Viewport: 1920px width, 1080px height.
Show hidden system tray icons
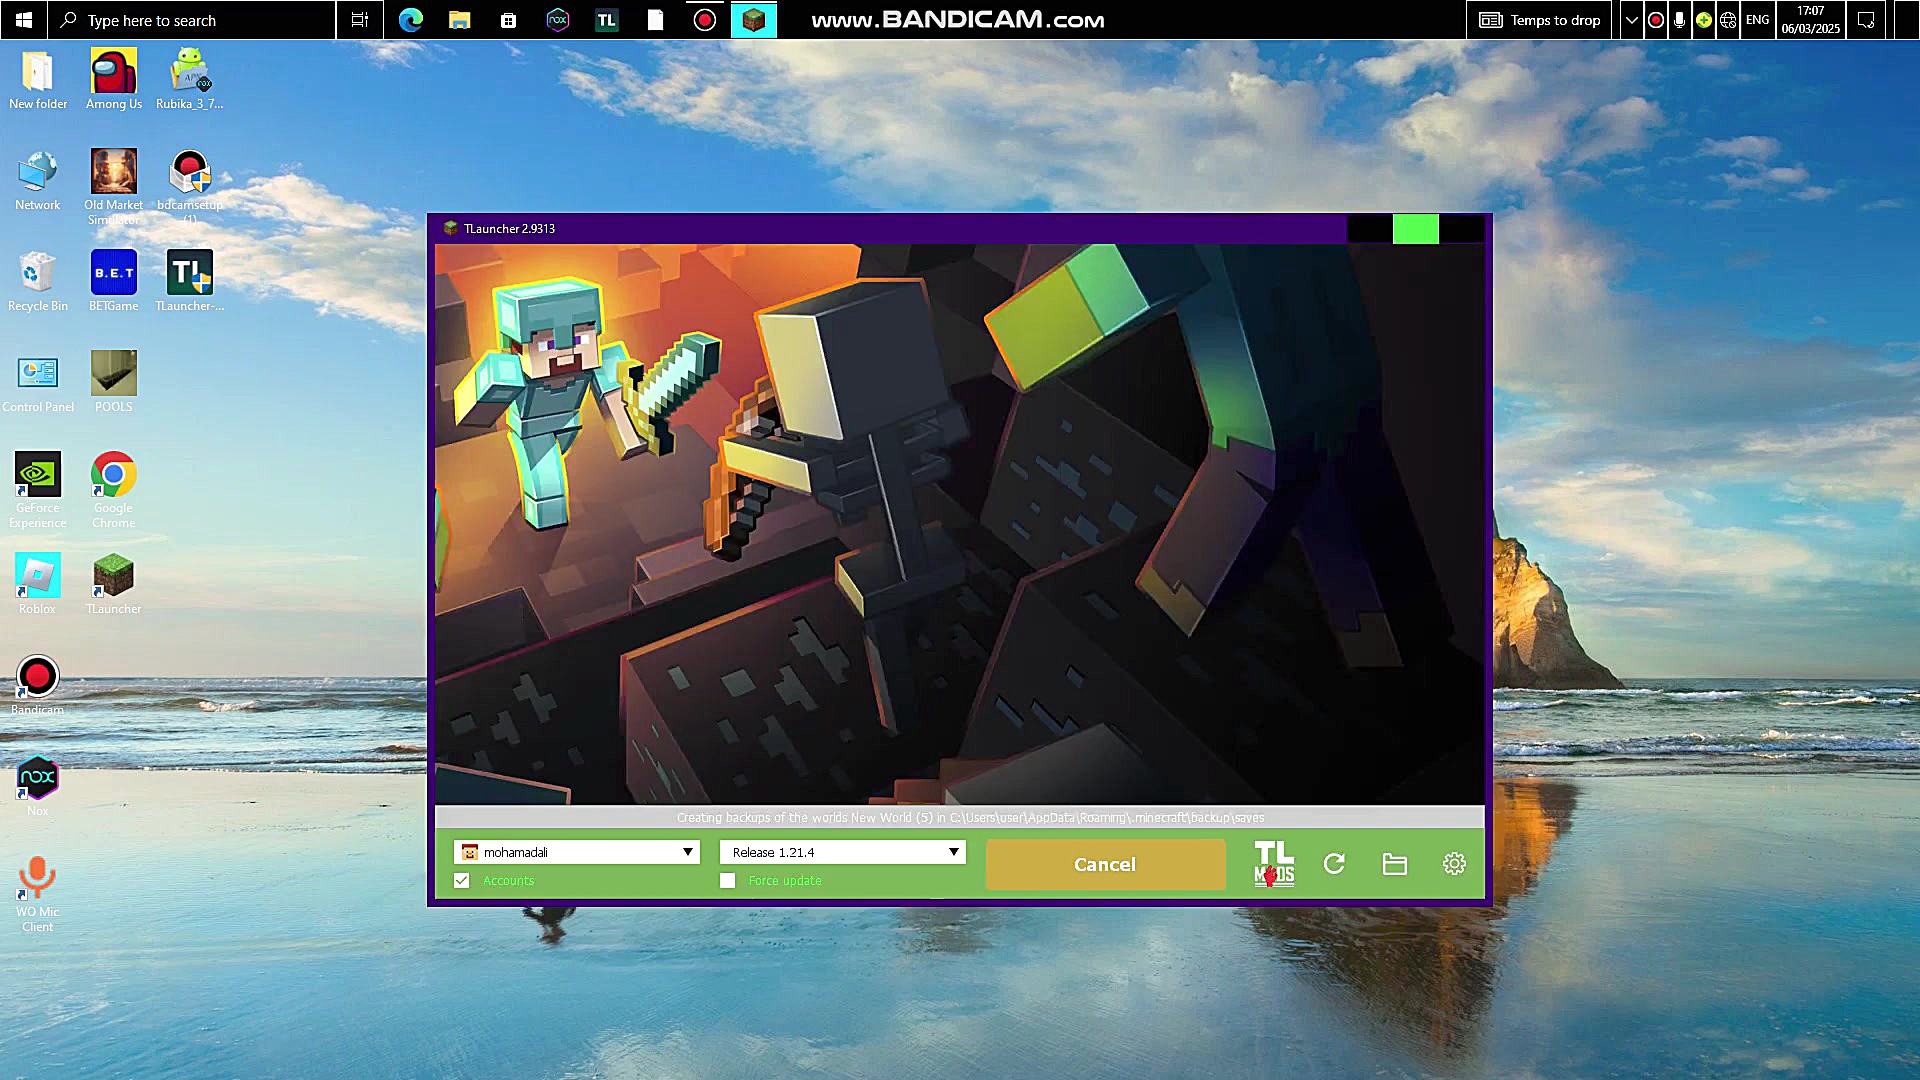[1631, 20]
